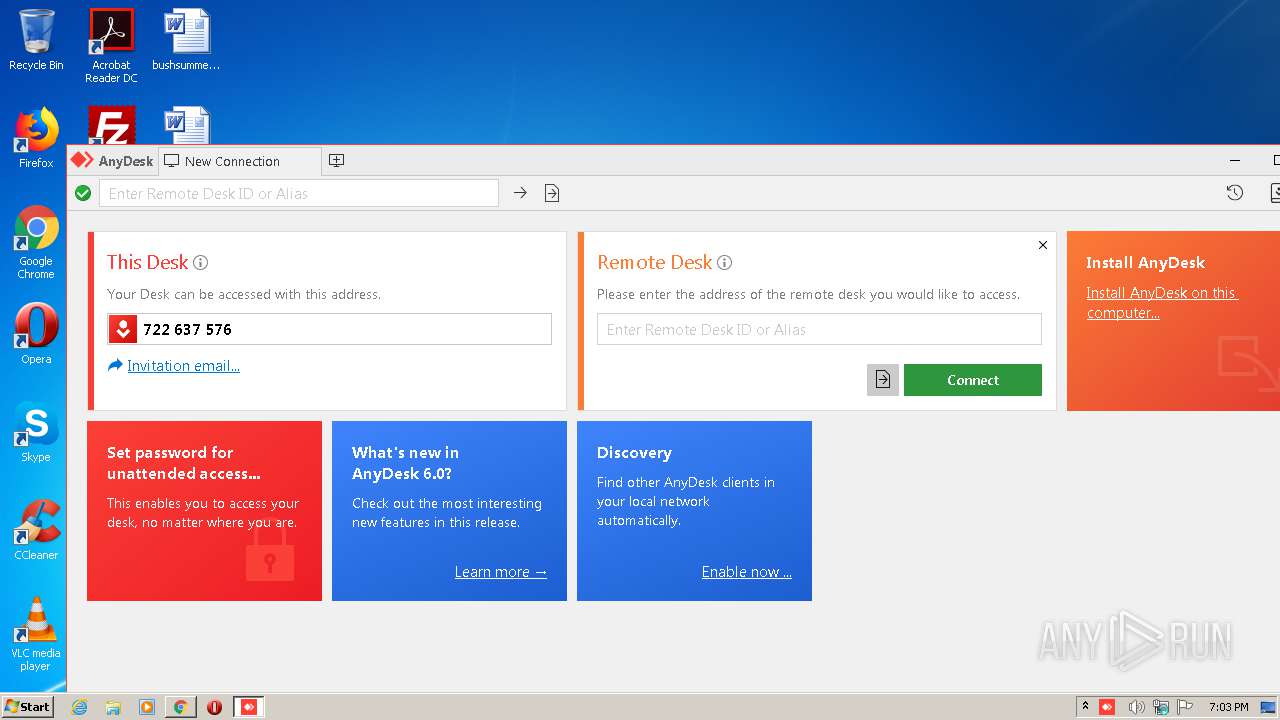Add a new session tab
This screenshot has height=720, width=1280.
pyautogui.click(x=337, y=160)
